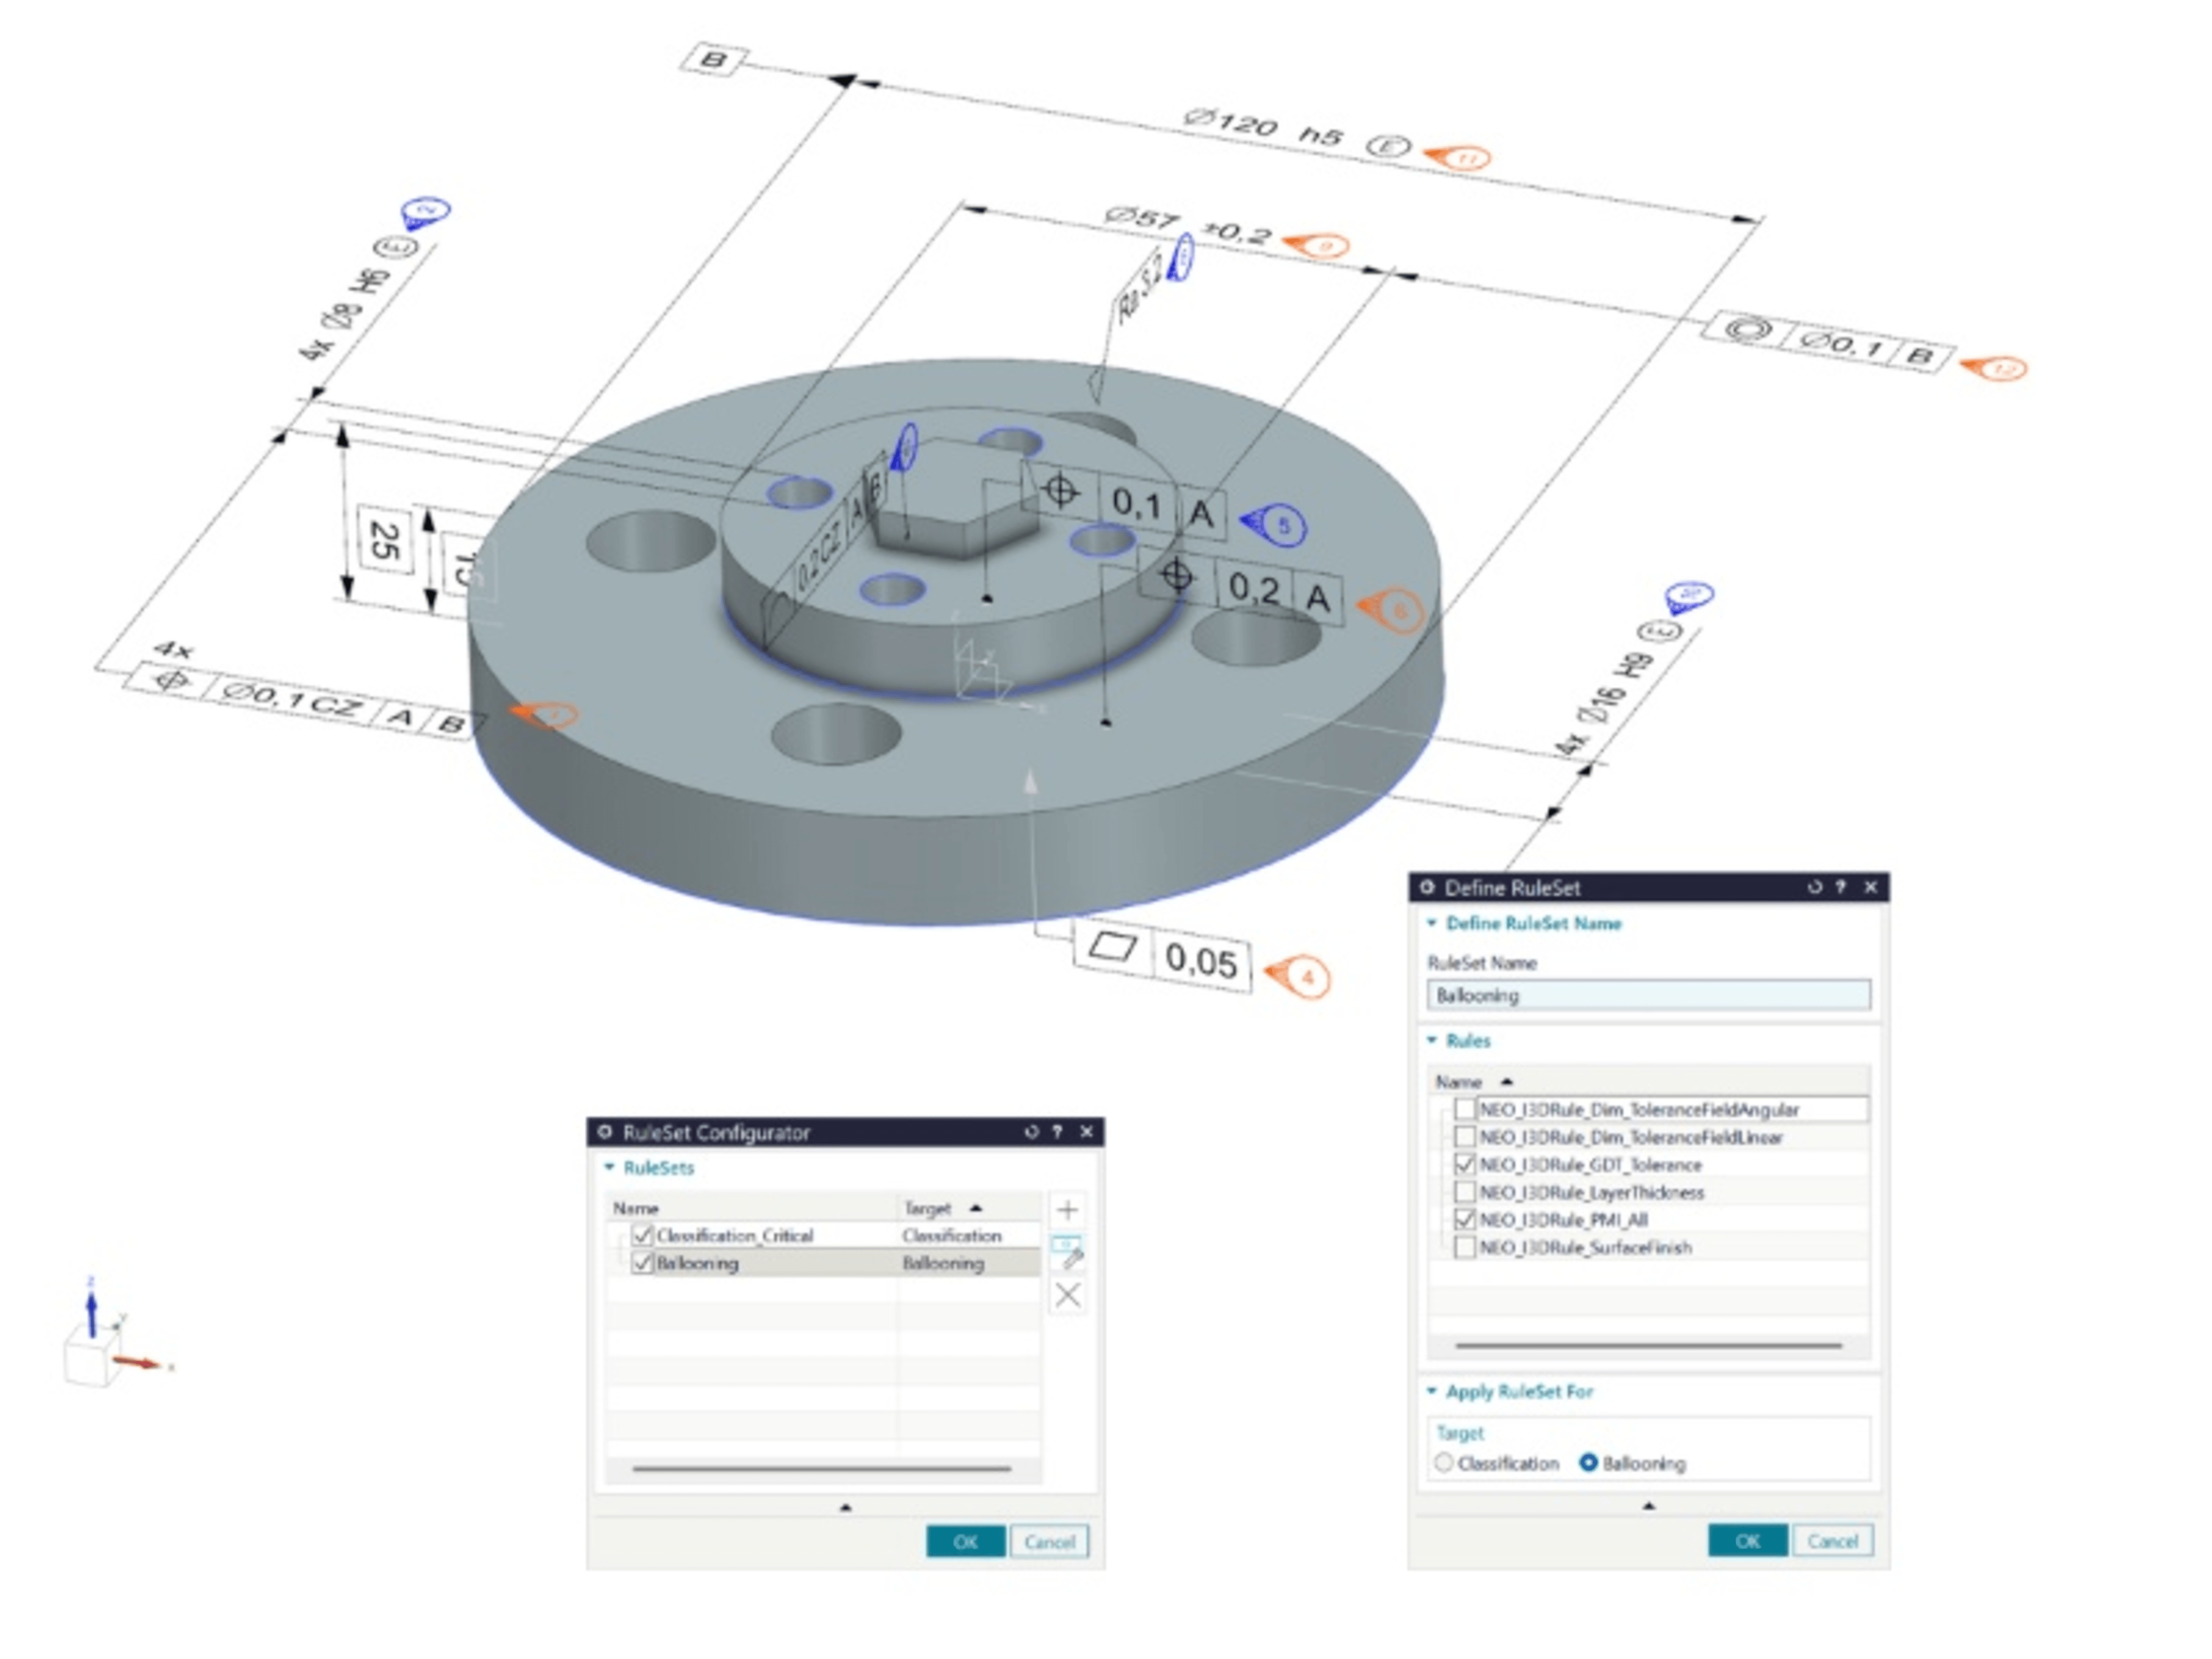The height and width of the screenshot is (1659, 2212).
Task: Select orange balloon beside Ø57 ±0,2 dimension
Action: pos(1317,246)
